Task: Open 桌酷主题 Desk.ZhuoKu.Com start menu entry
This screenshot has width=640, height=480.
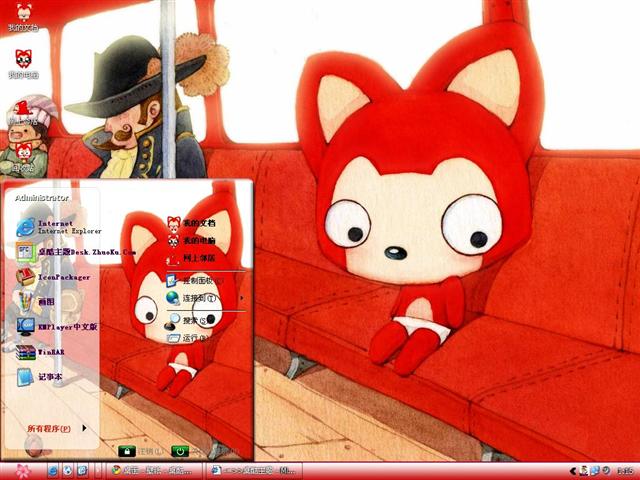Action: pyautogui.click(x=76, y=252)
